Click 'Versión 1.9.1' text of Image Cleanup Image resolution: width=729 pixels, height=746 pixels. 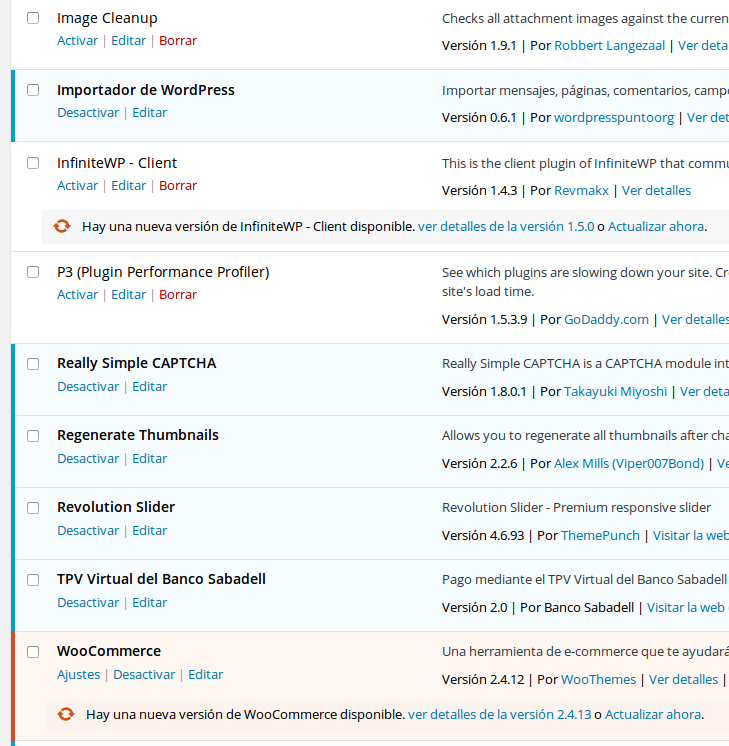(479, 45)
